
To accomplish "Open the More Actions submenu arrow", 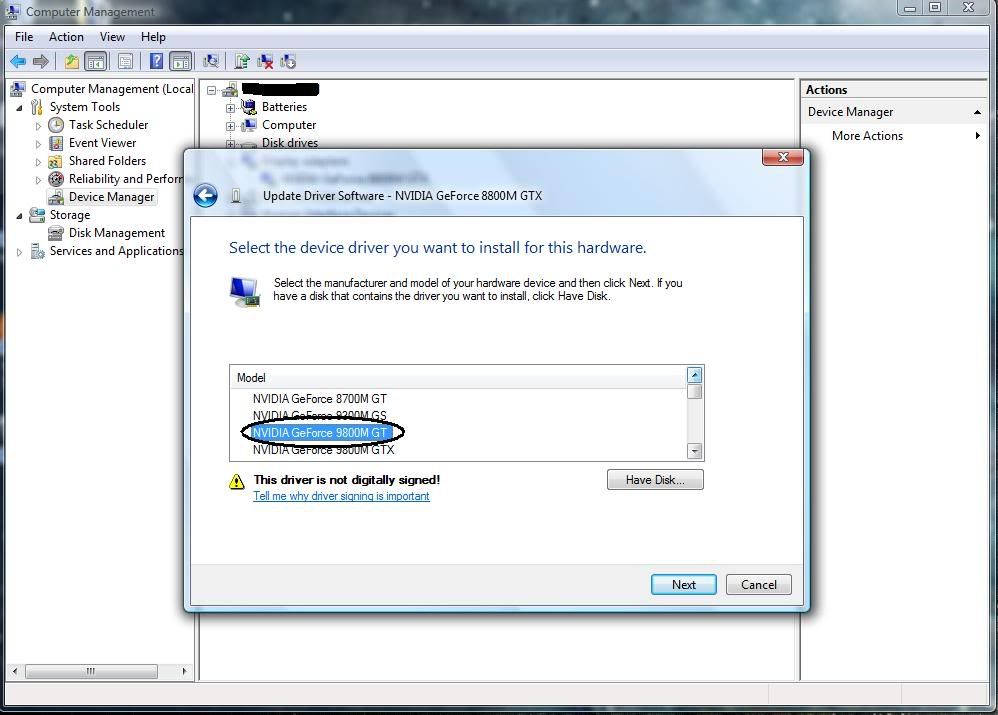I will click(978, 136).
